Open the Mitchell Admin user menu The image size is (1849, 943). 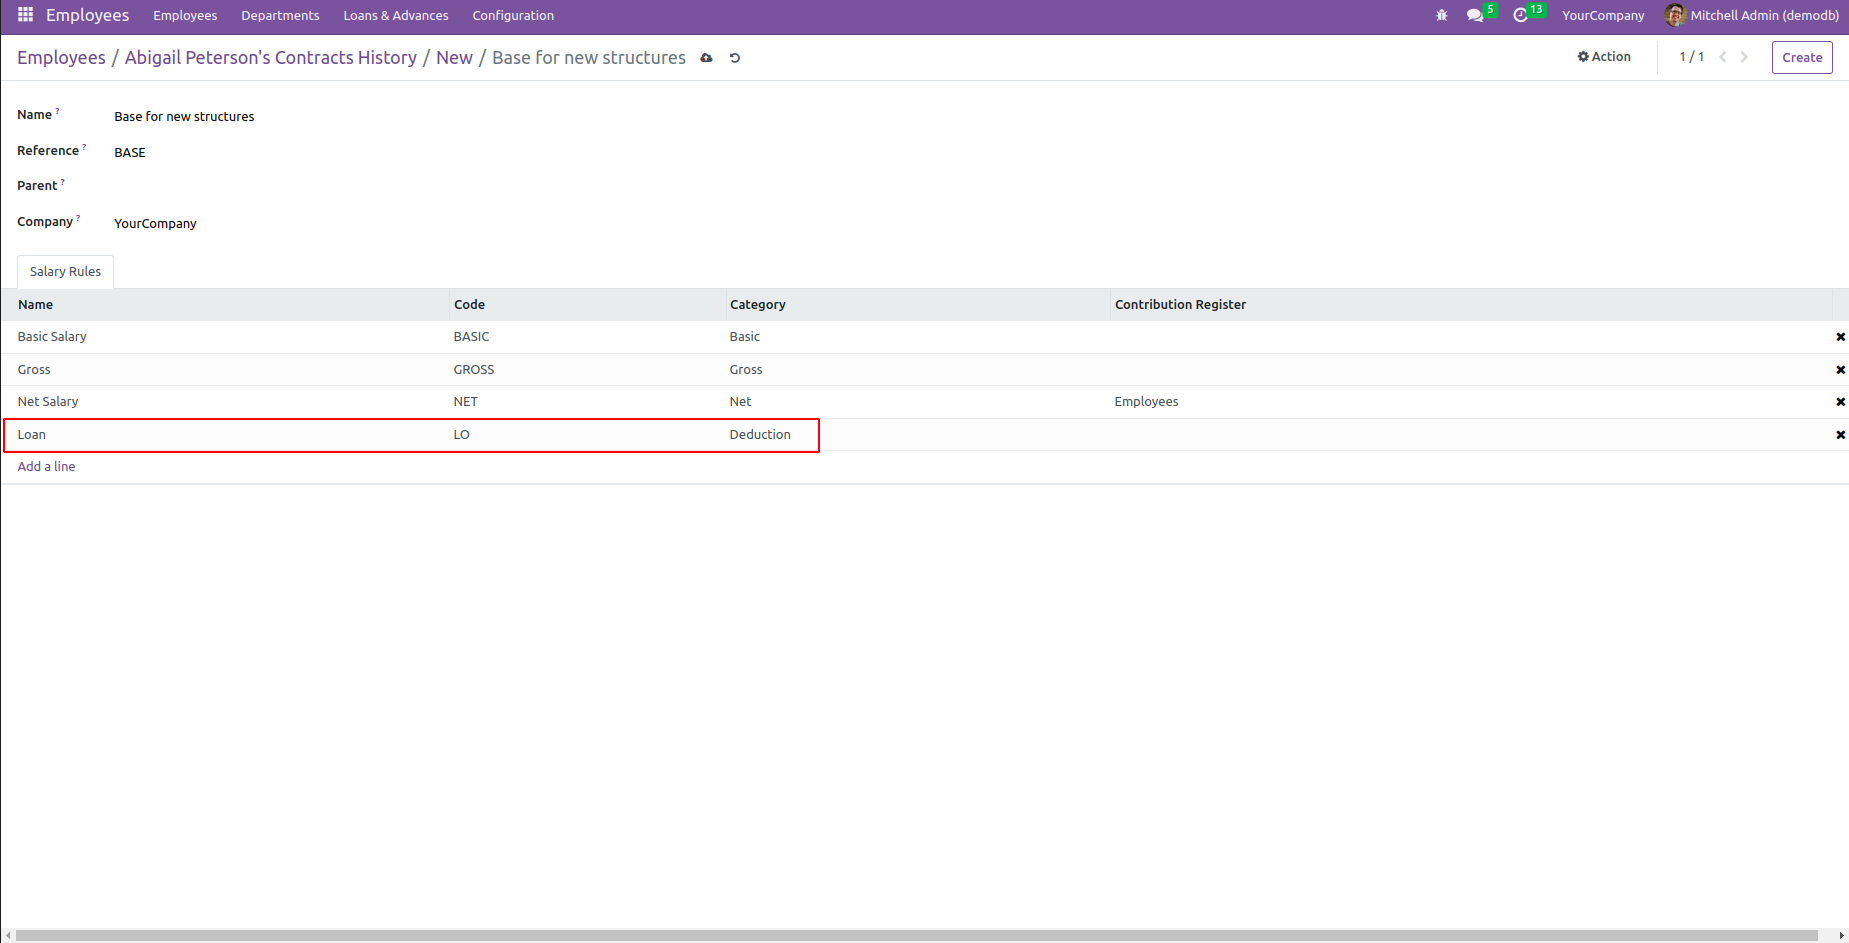1752,15
